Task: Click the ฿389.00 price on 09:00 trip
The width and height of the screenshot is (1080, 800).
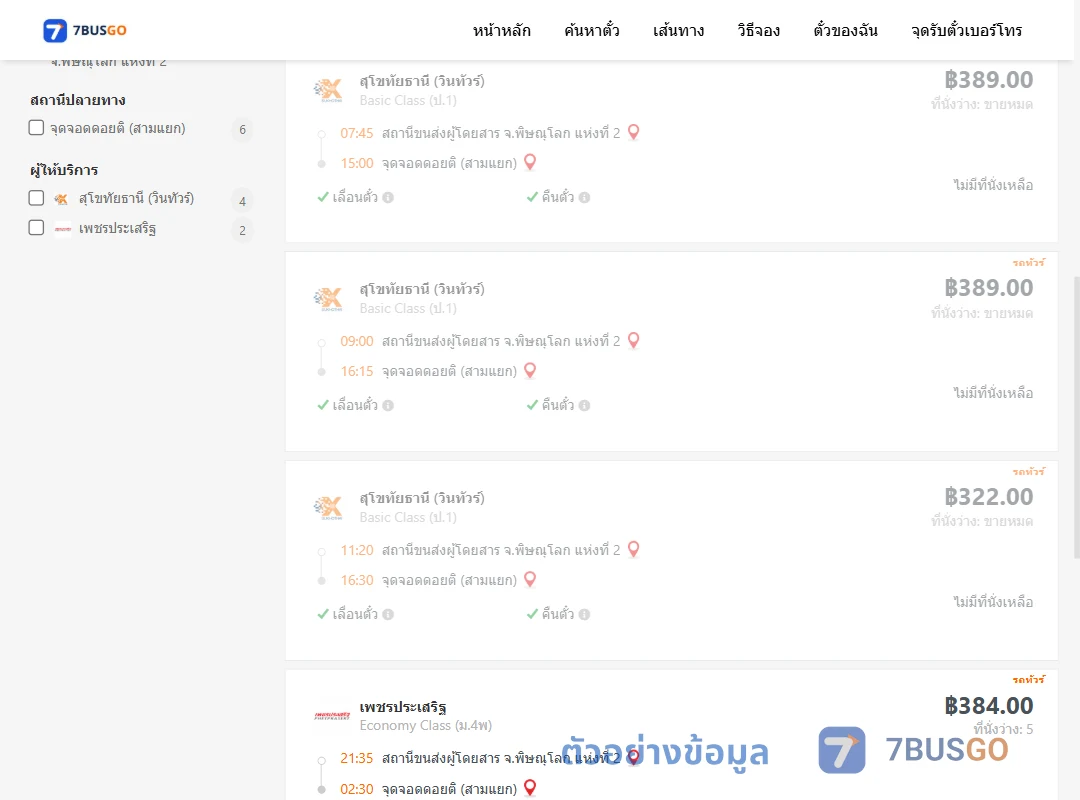Action: click(x=988, y=288)
